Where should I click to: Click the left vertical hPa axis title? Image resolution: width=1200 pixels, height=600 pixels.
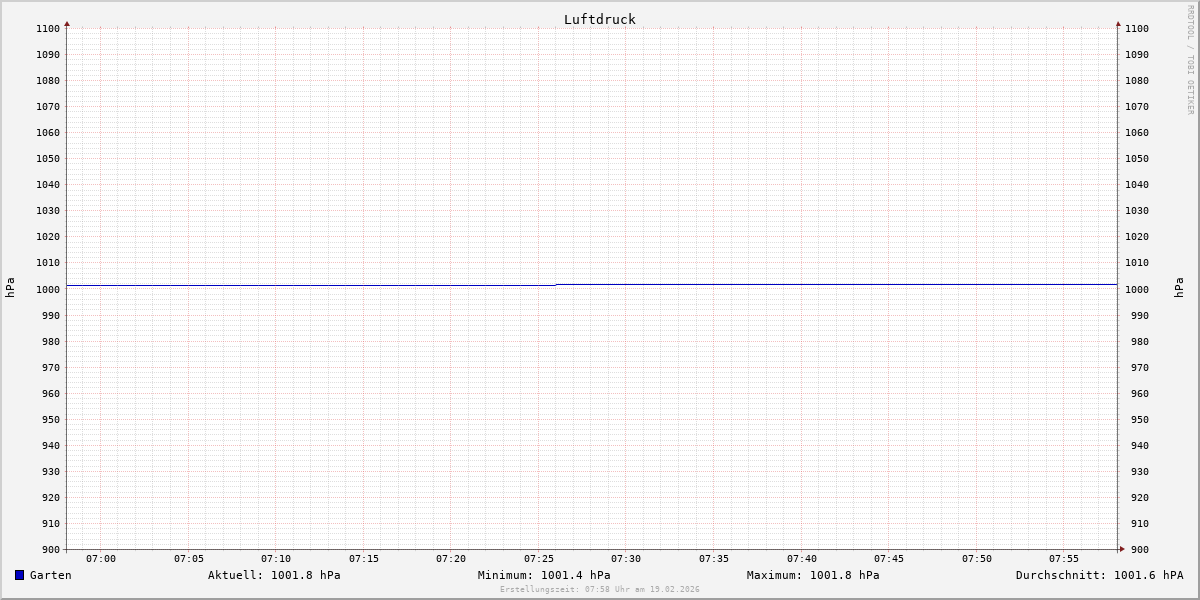pos(10,288)
